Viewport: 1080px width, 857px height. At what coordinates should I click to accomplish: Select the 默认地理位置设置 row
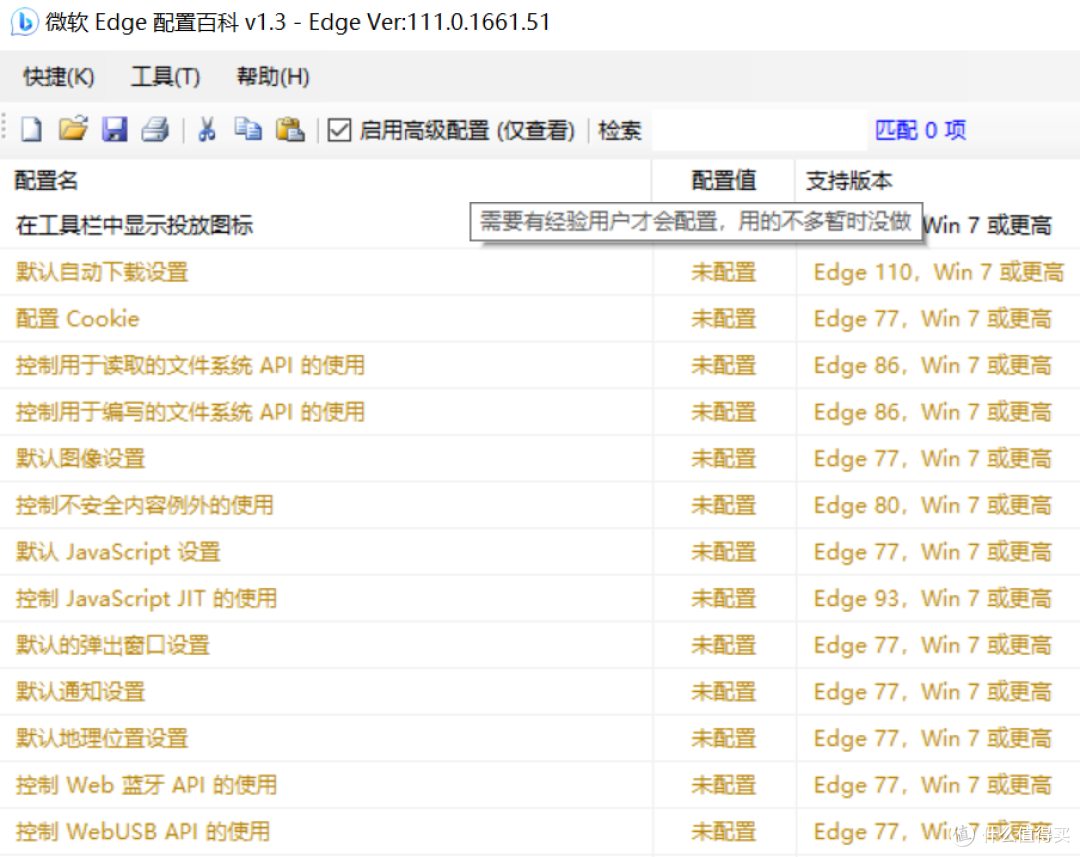point(540,739)
